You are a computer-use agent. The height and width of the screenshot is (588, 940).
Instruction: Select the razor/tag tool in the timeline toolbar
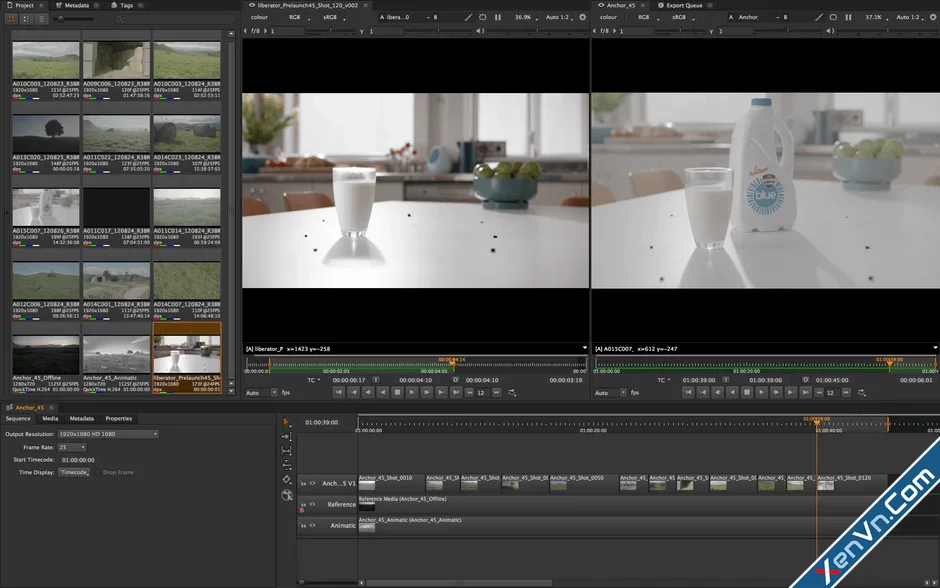pos(286,480)
